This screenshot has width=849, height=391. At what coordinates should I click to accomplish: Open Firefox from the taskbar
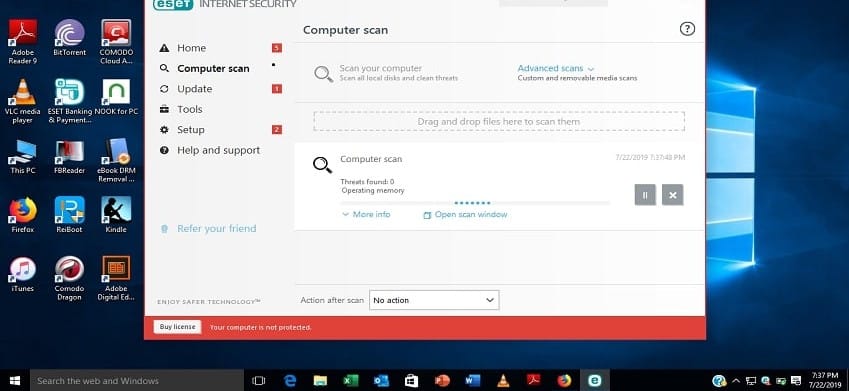[x=564, y=381]
